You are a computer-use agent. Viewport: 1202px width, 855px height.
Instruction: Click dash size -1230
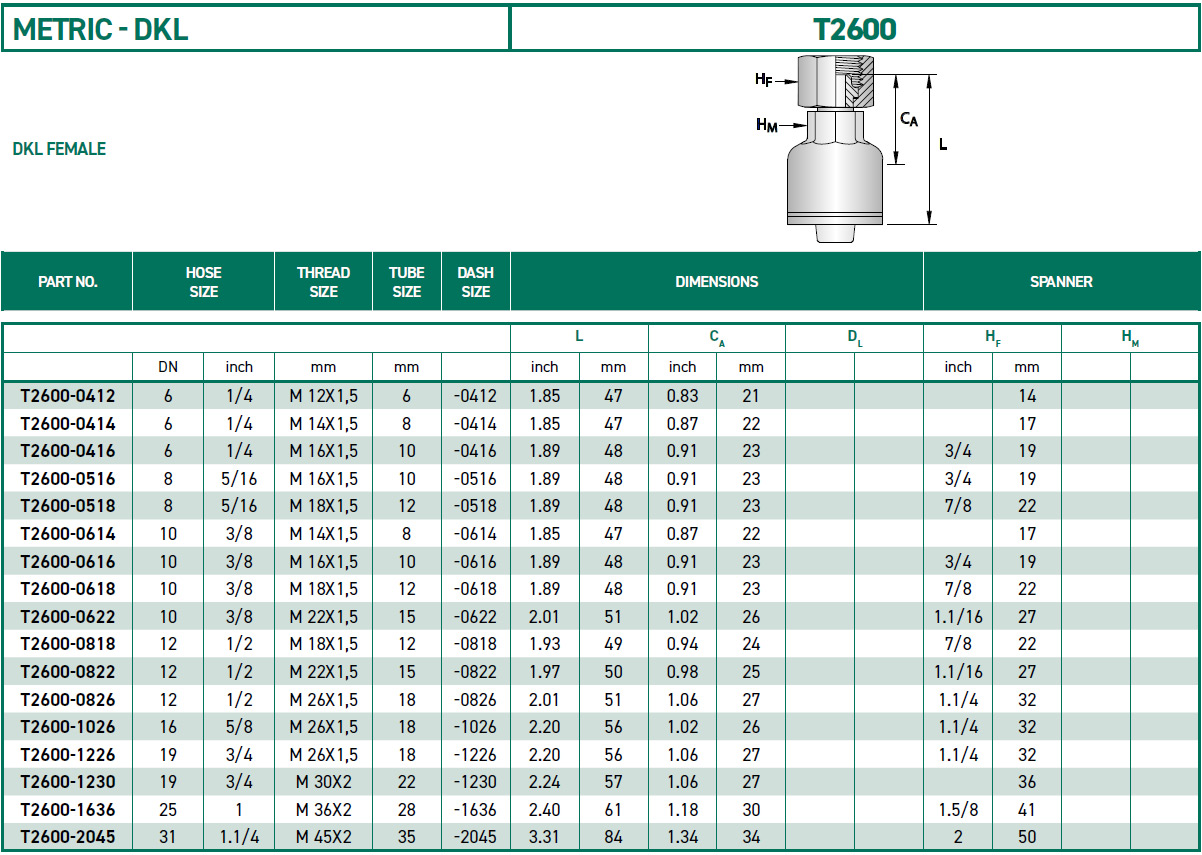(475, 782)
